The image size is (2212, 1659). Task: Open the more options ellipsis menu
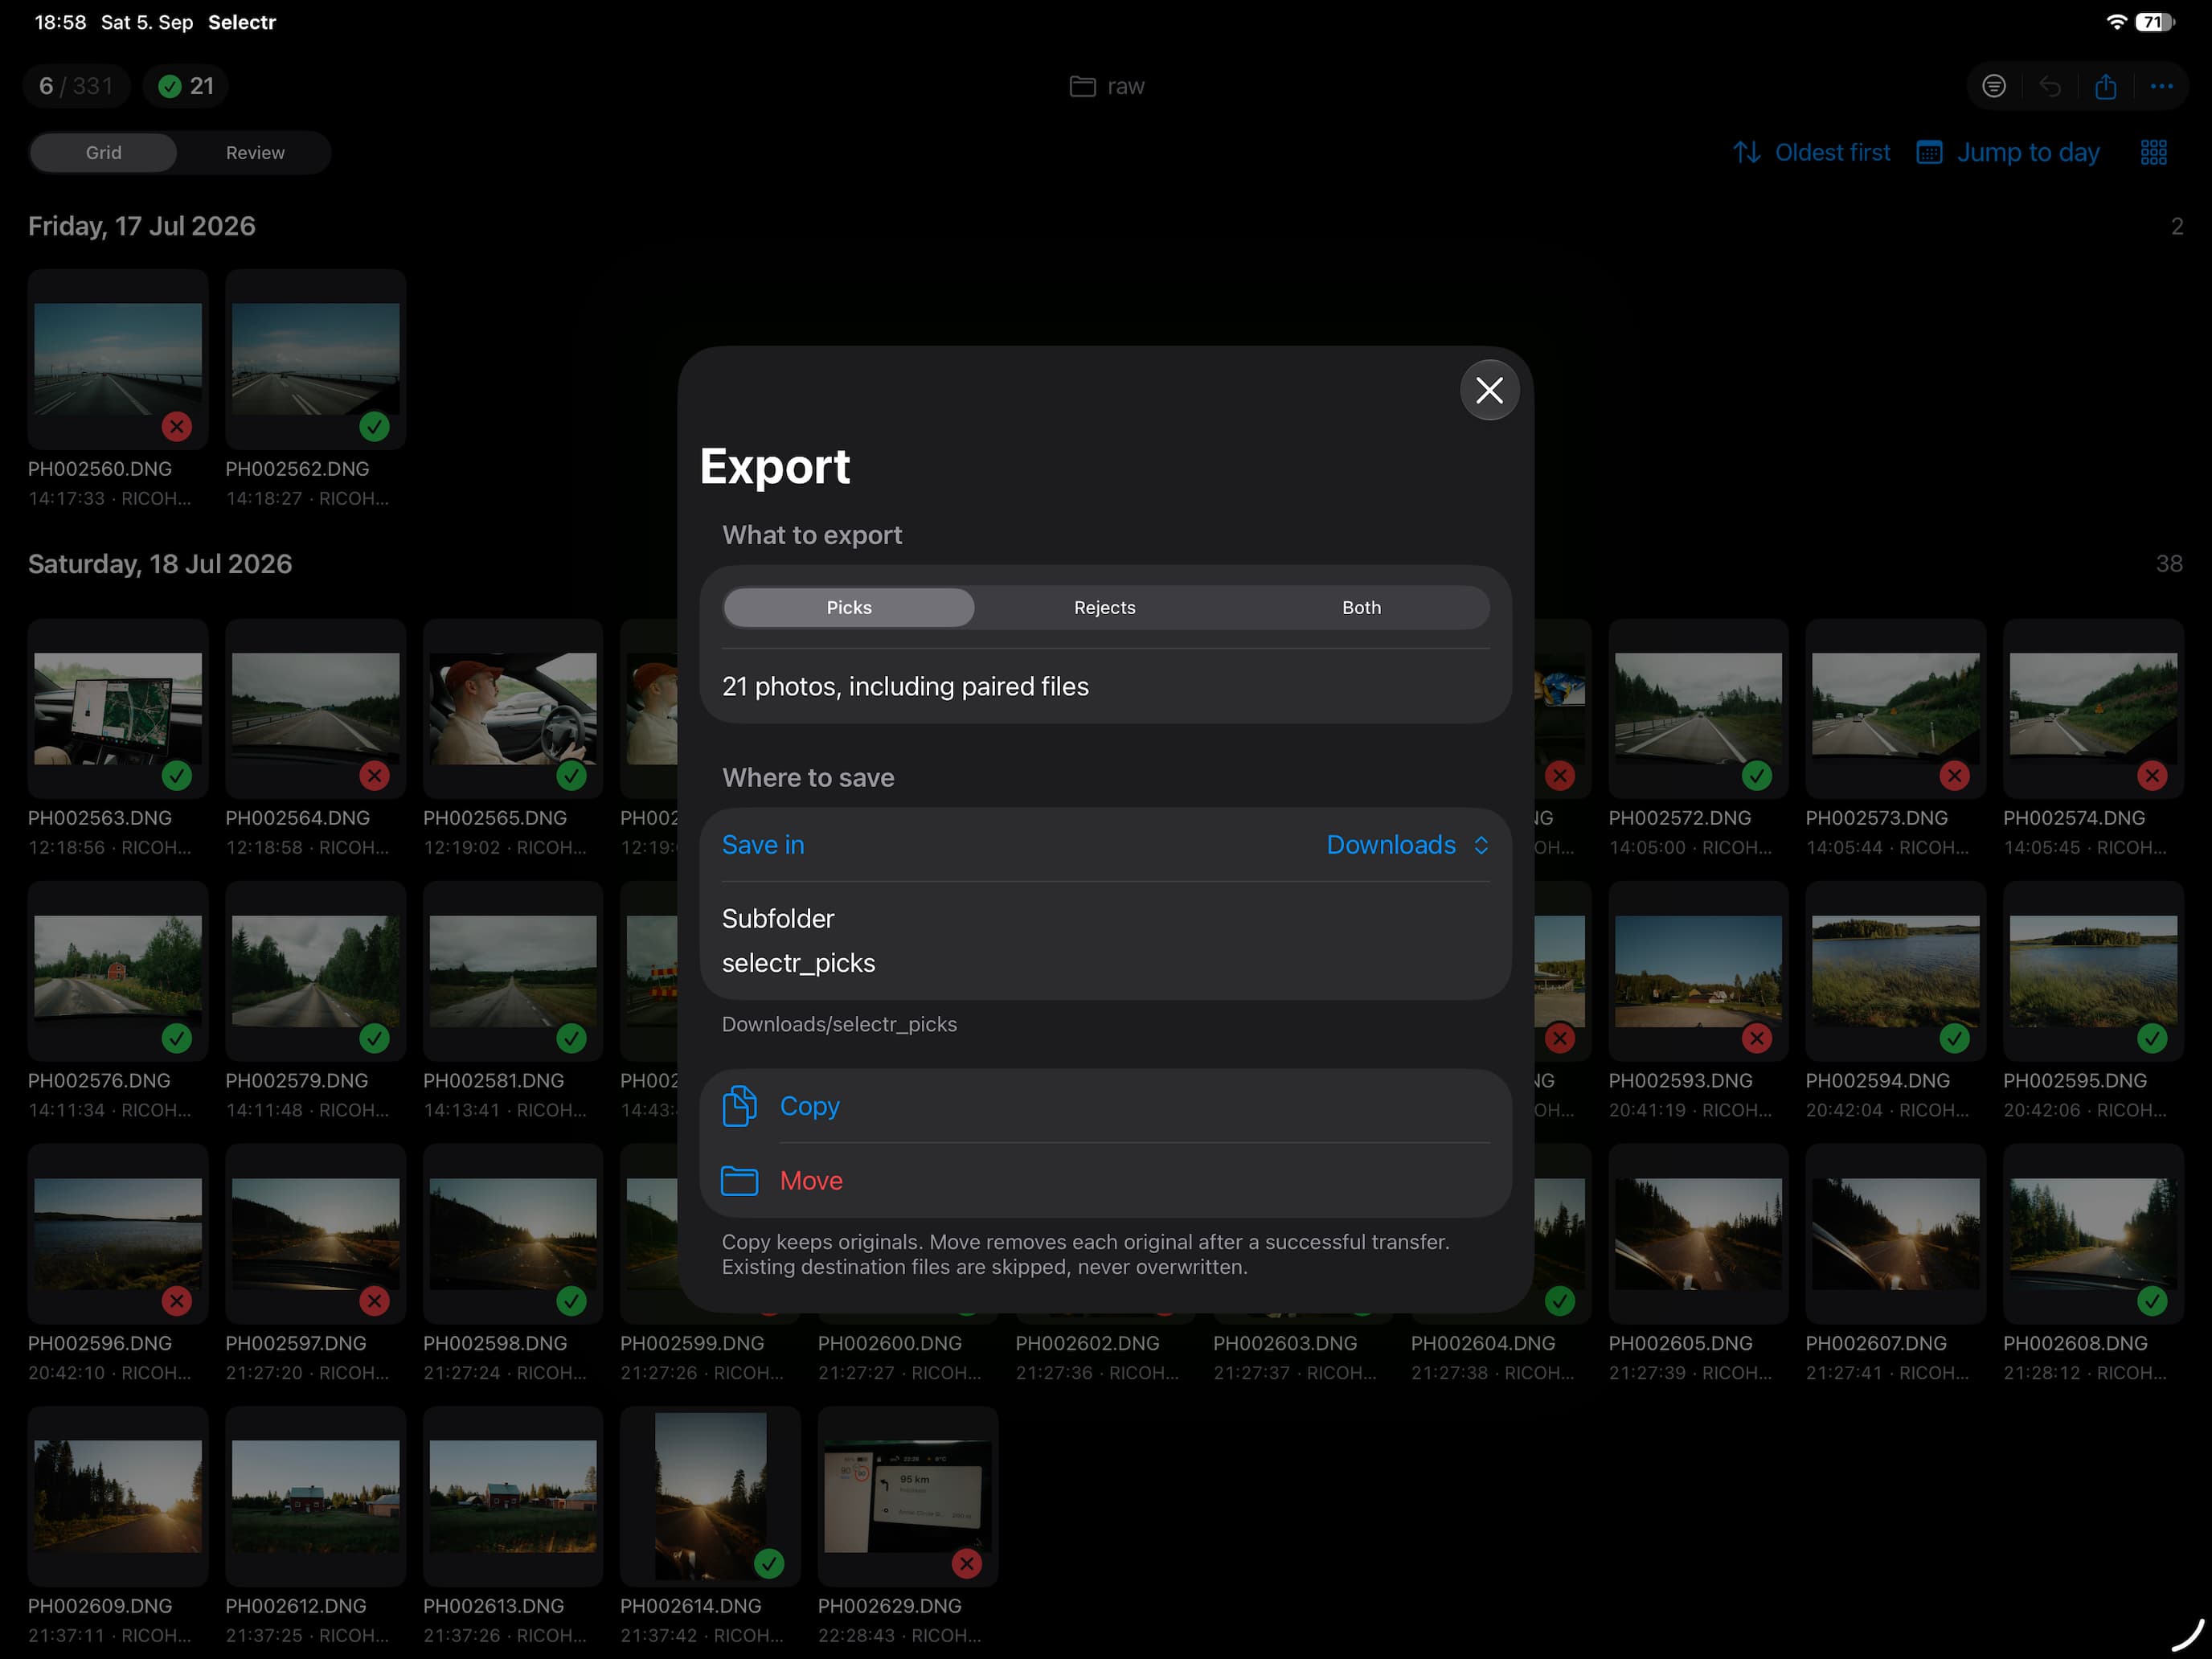click(x=2161, y=86)
